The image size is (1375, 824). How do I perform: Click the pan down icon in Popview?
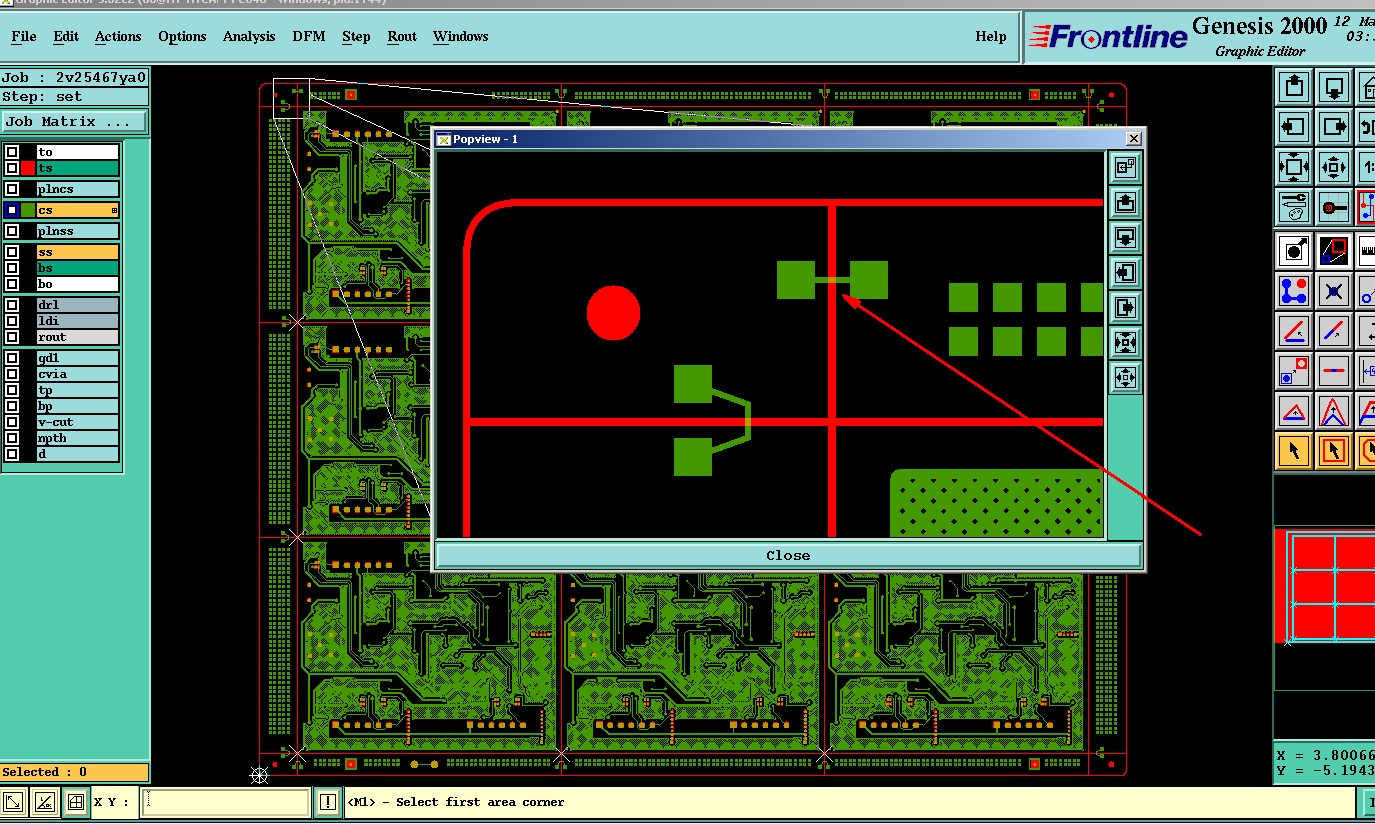click(1125, 238)
